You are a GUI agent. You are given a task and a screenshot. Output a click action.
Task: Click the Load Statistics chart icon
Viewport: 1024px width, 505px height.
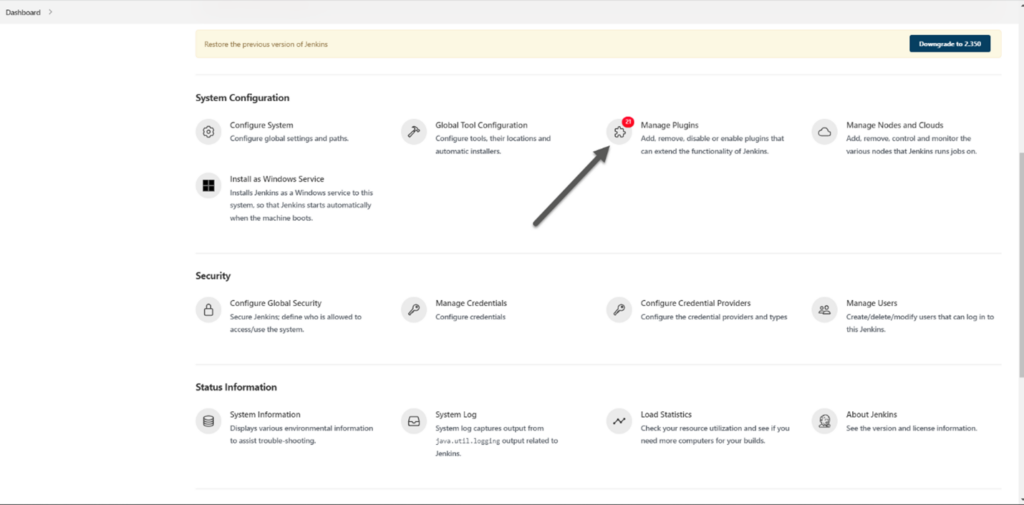[x=619, y=421]
